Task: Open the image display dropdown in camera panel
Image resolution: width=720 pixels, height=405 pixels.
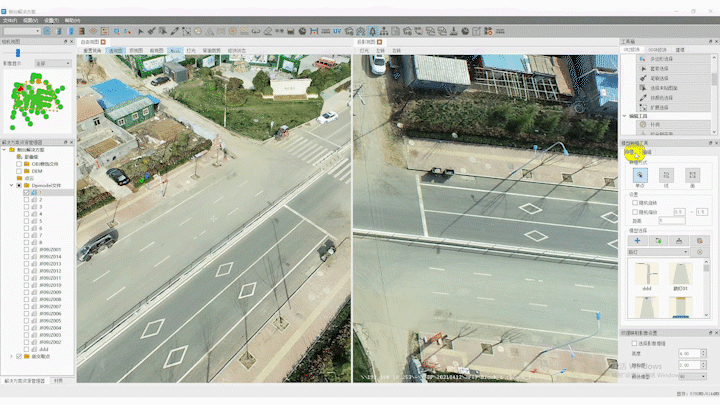Action: click(53, 63)
